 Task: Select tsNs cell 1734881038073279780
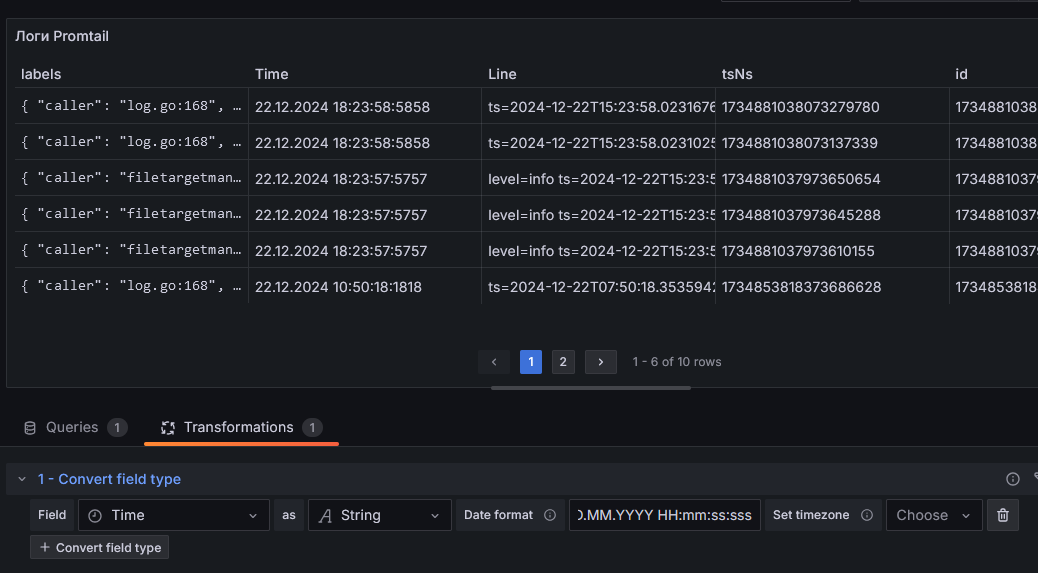click(x=832, y=107)
